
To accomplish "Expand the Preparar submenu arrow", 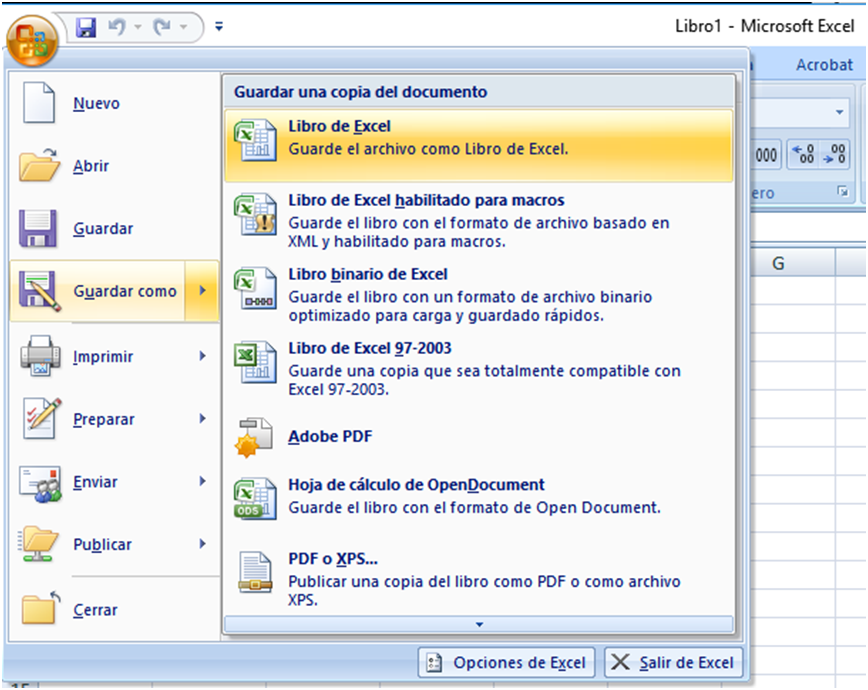I will pyautogui.click(x=203, y=419).
